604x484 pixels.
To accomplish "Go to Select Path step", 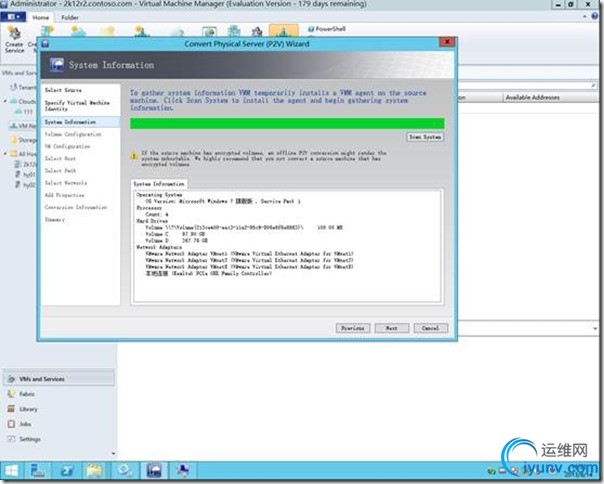I will 60,171.
